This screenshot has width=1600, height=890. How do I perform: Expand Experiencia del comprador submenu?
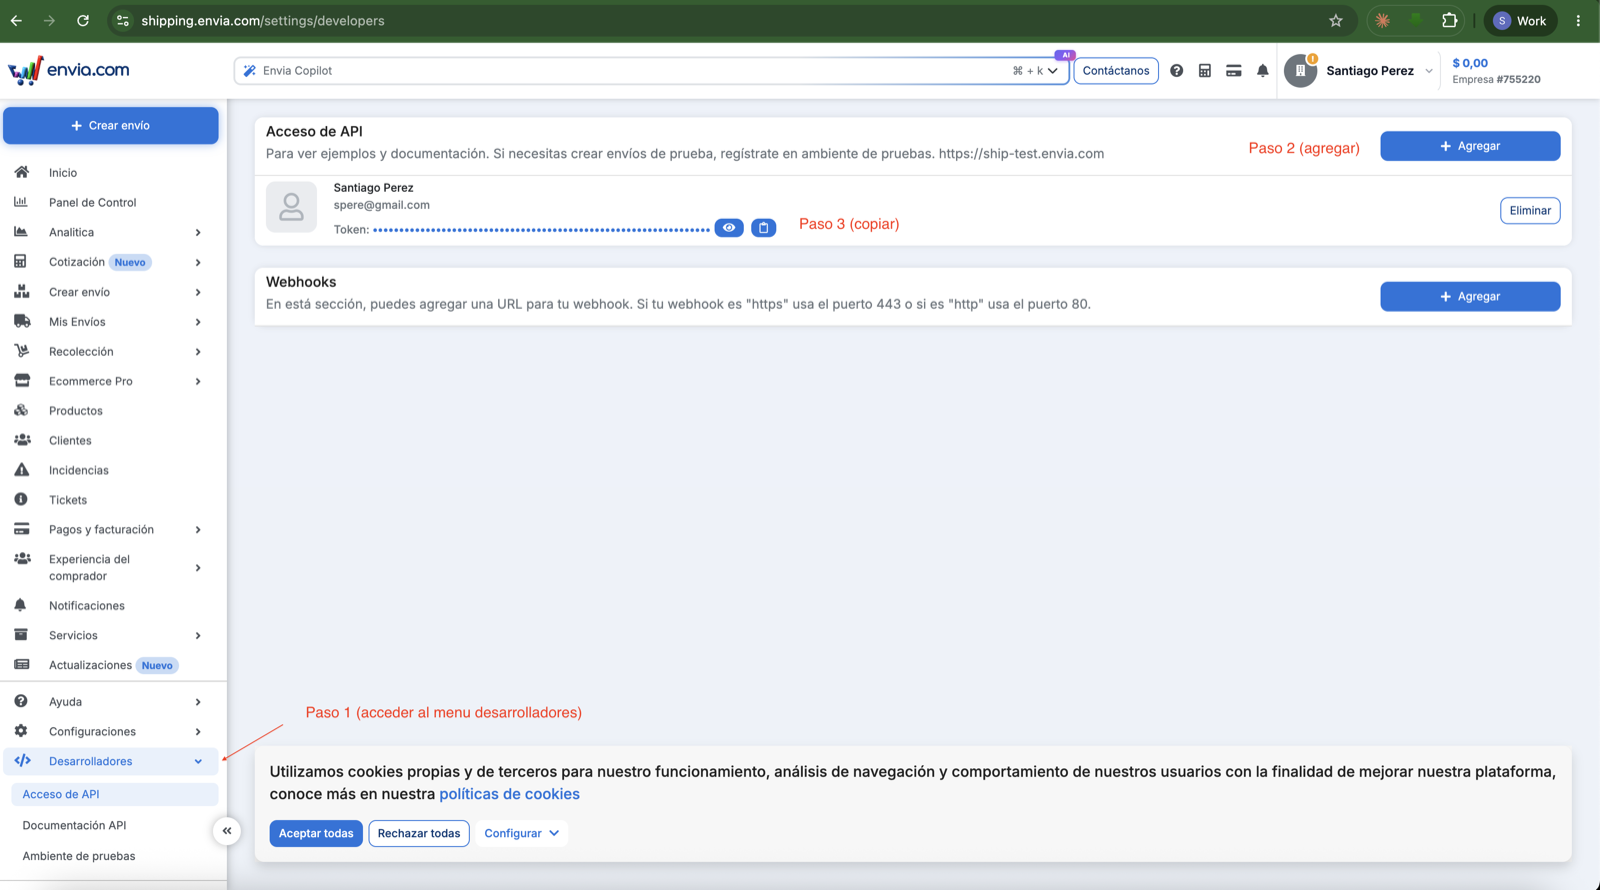198,568
